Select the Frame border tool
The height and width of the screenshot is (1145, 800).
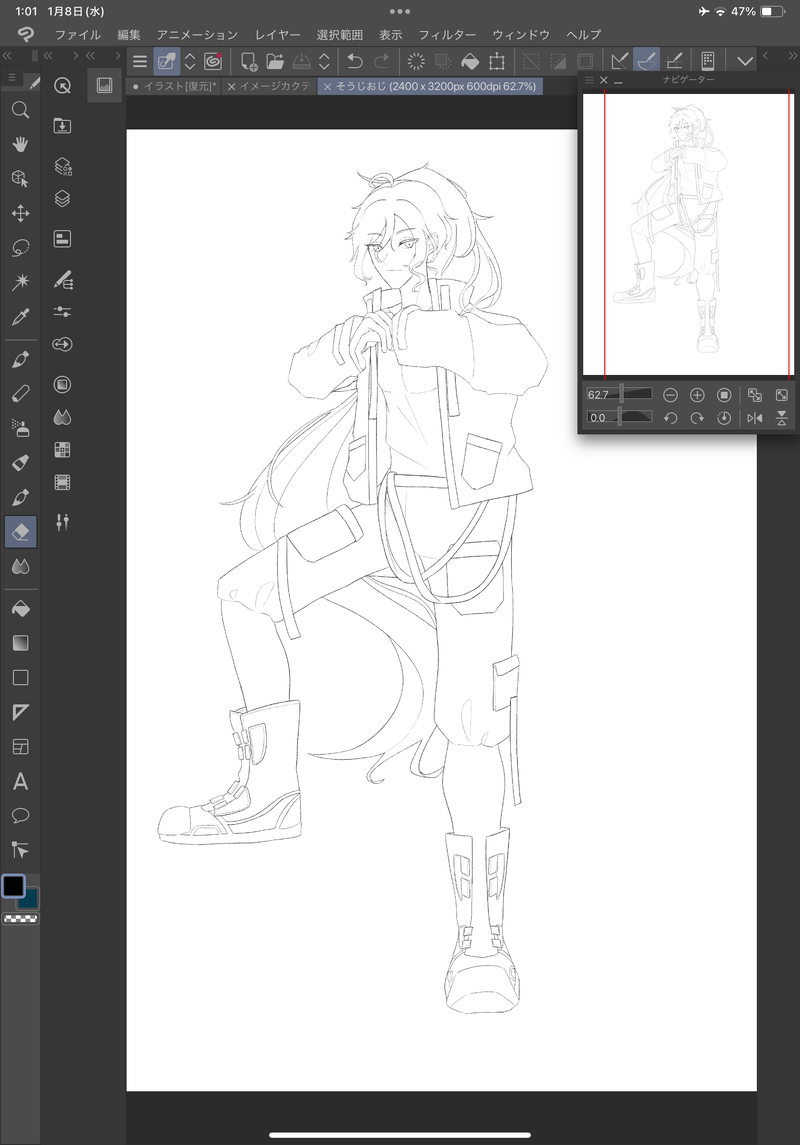pyautogui.click(x=20, y=746)
